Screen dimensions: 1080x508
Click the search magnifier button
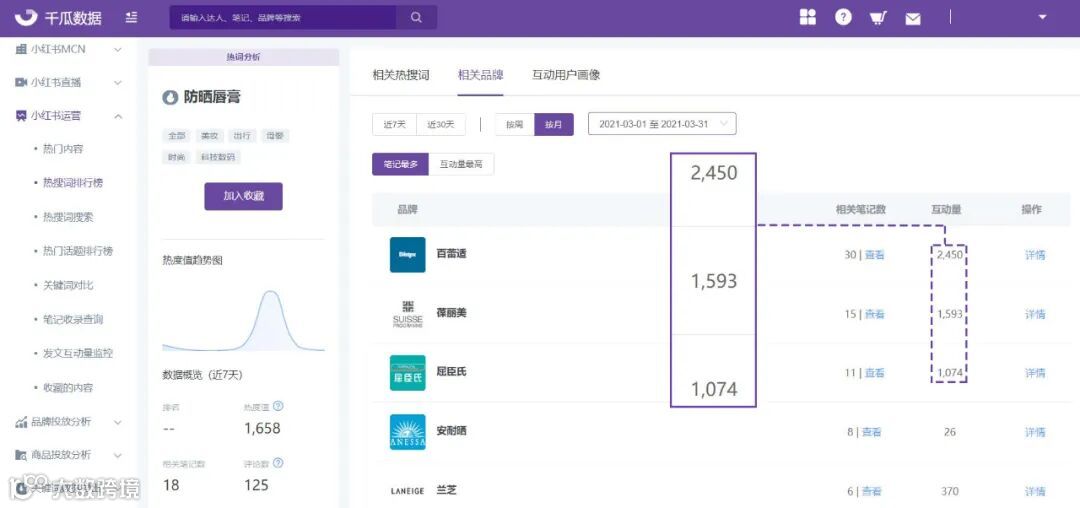coord(416,17)
